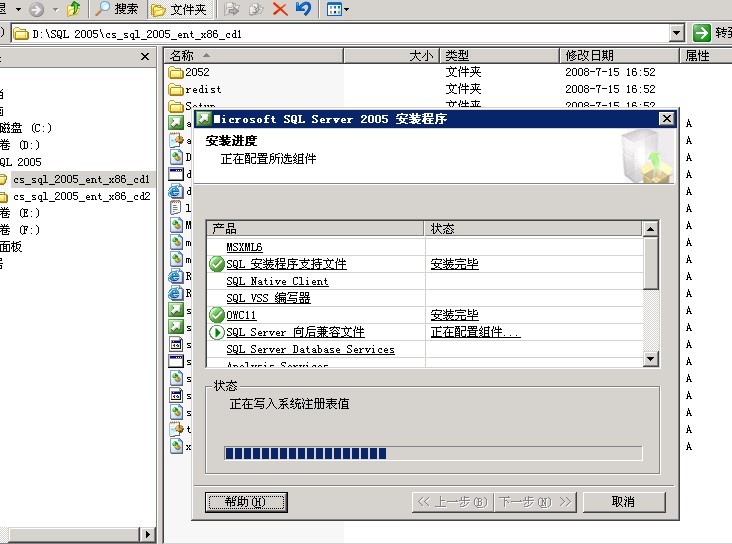Select the 2052 folder icon

pyautogui.click(x=176, y=72)
